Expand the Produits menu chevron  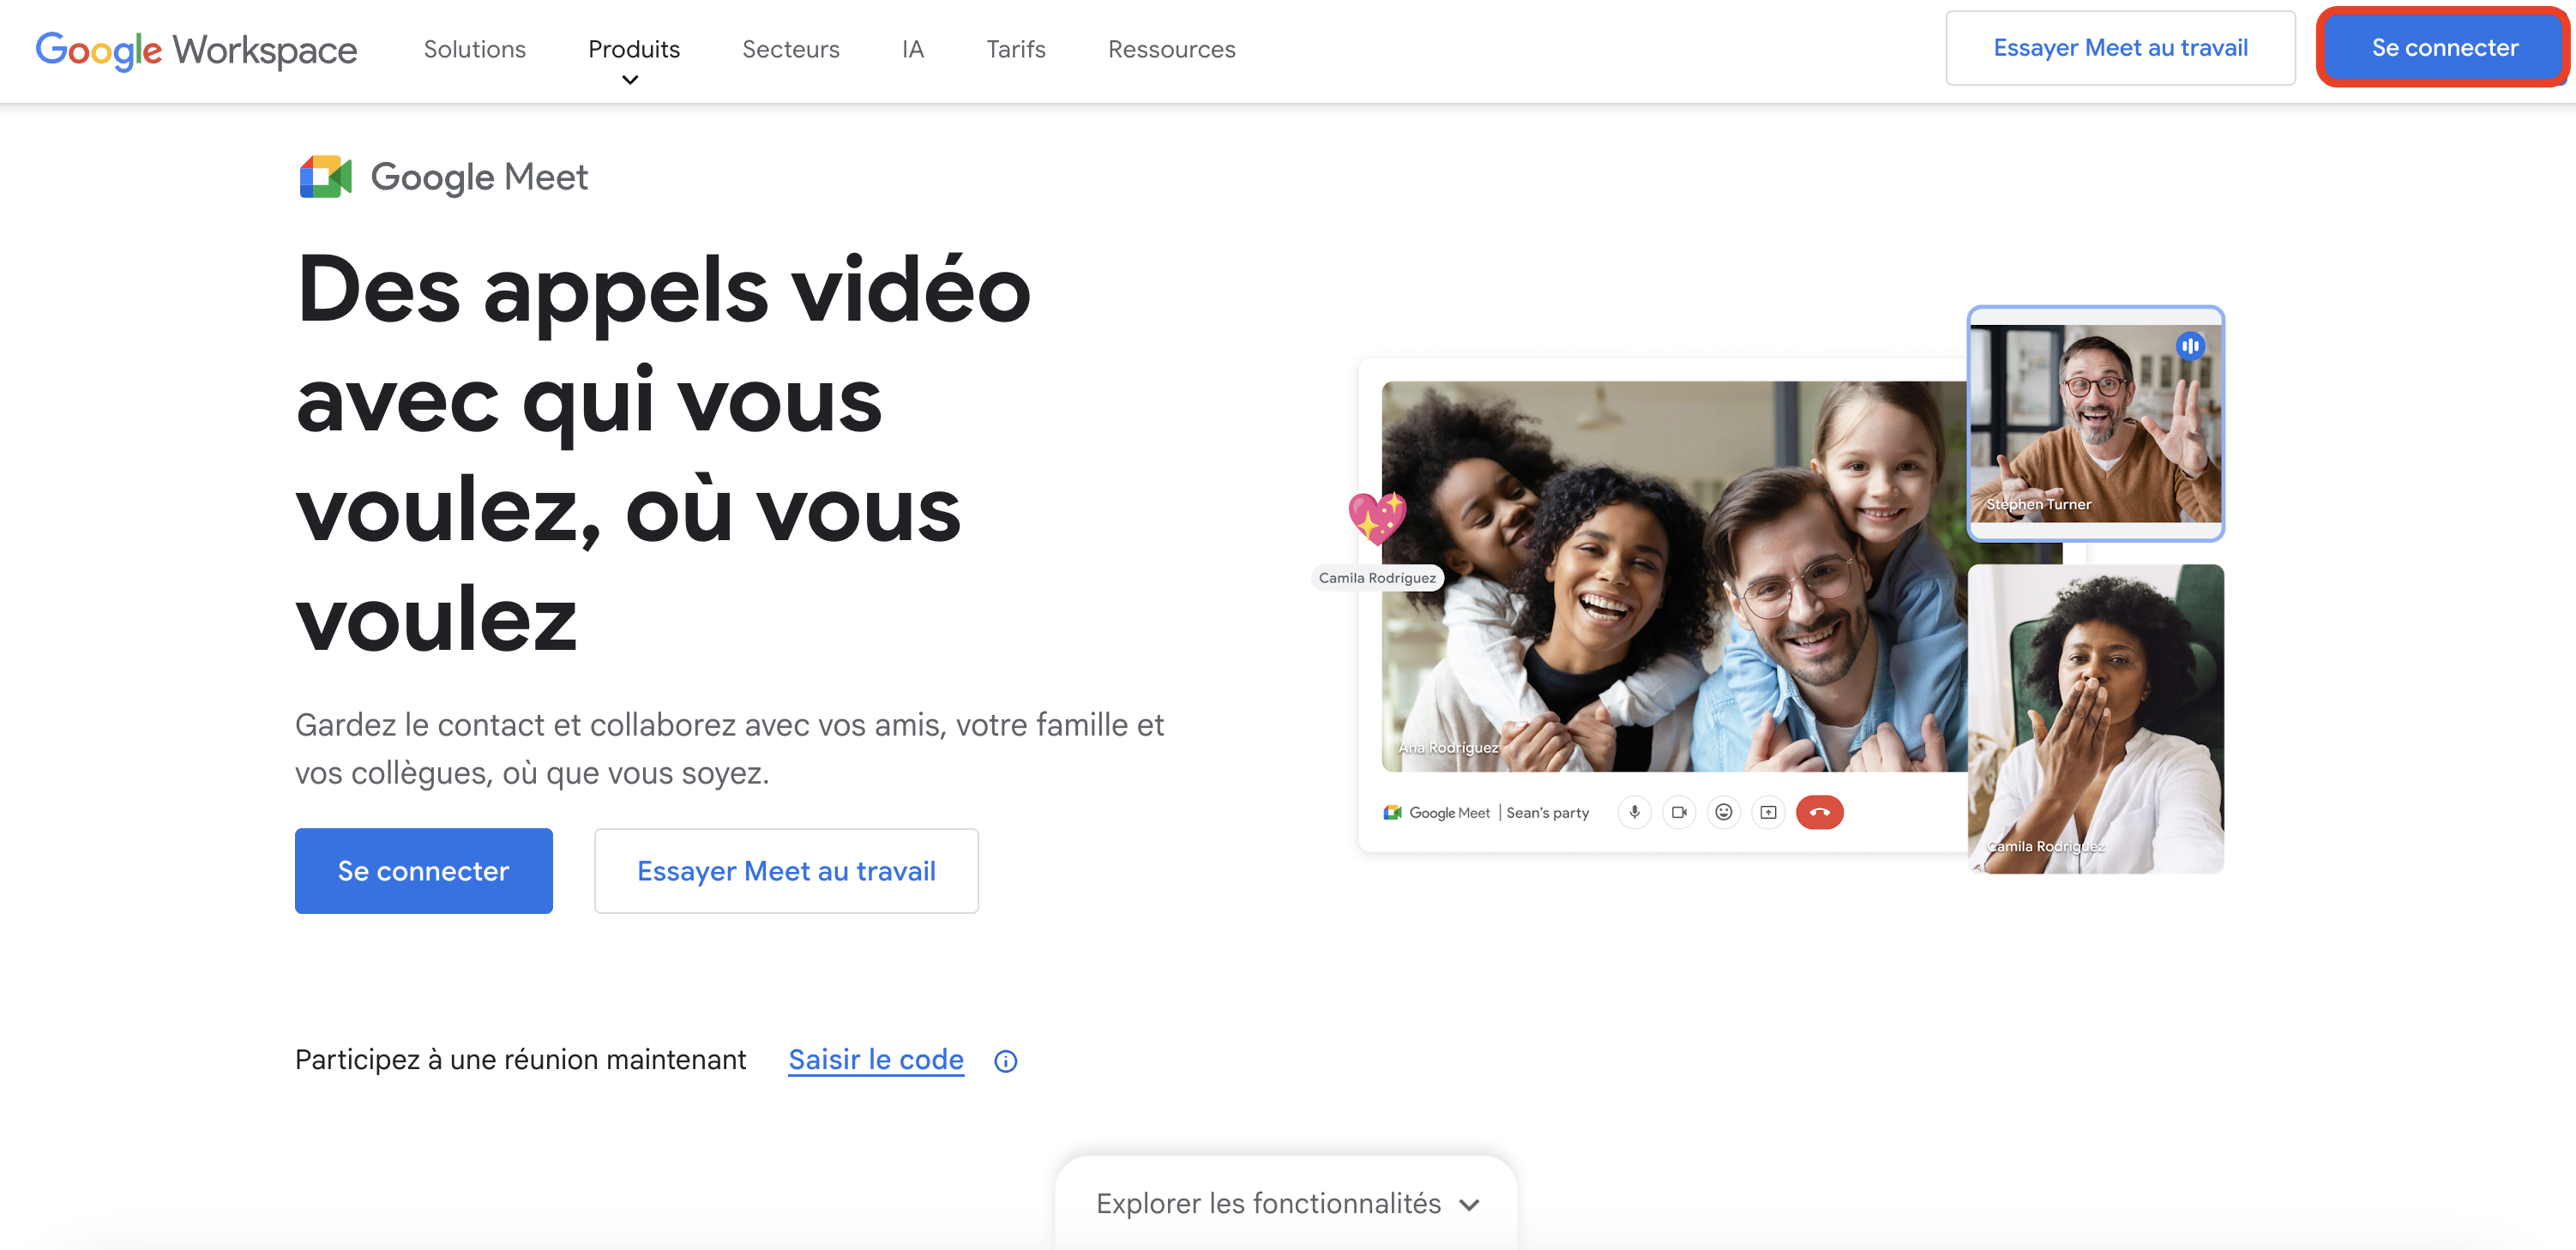tap(630, 80)
